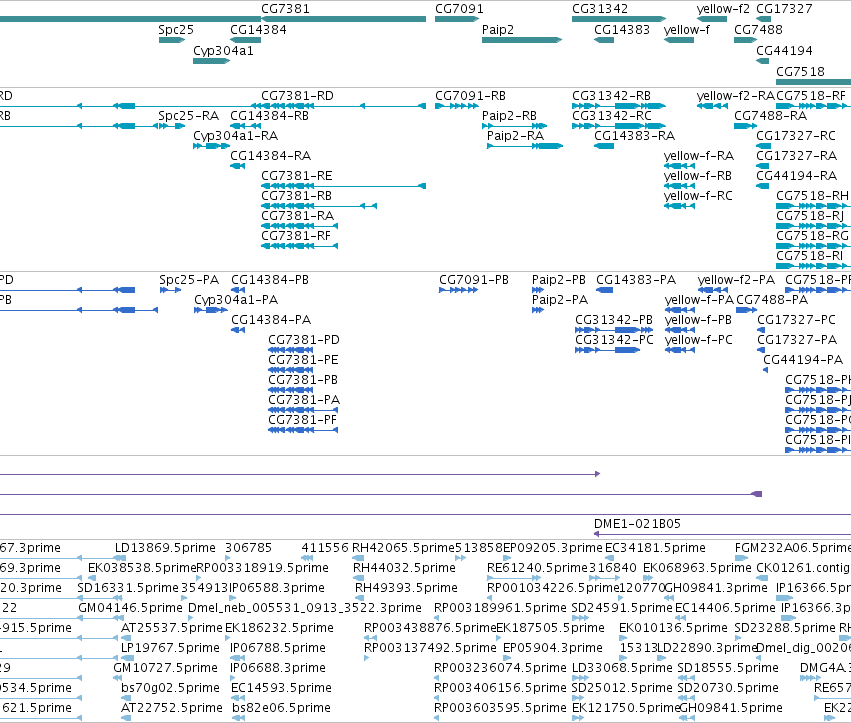The width and height of the screenshot is (851, 723).
Task: Click the RH42065.5prime EST label
Action: [x=402, y=548]
